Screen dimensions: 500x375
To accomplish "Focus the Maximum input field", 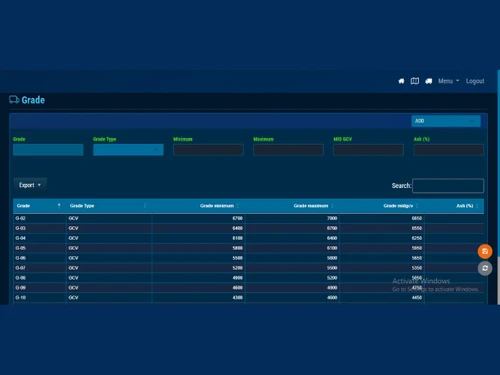I will (288, 150).
